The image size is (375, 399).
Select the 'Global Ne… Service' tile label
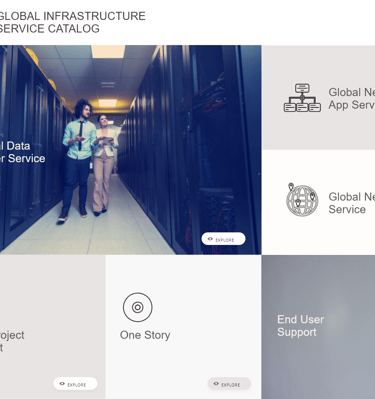(351, 203)
